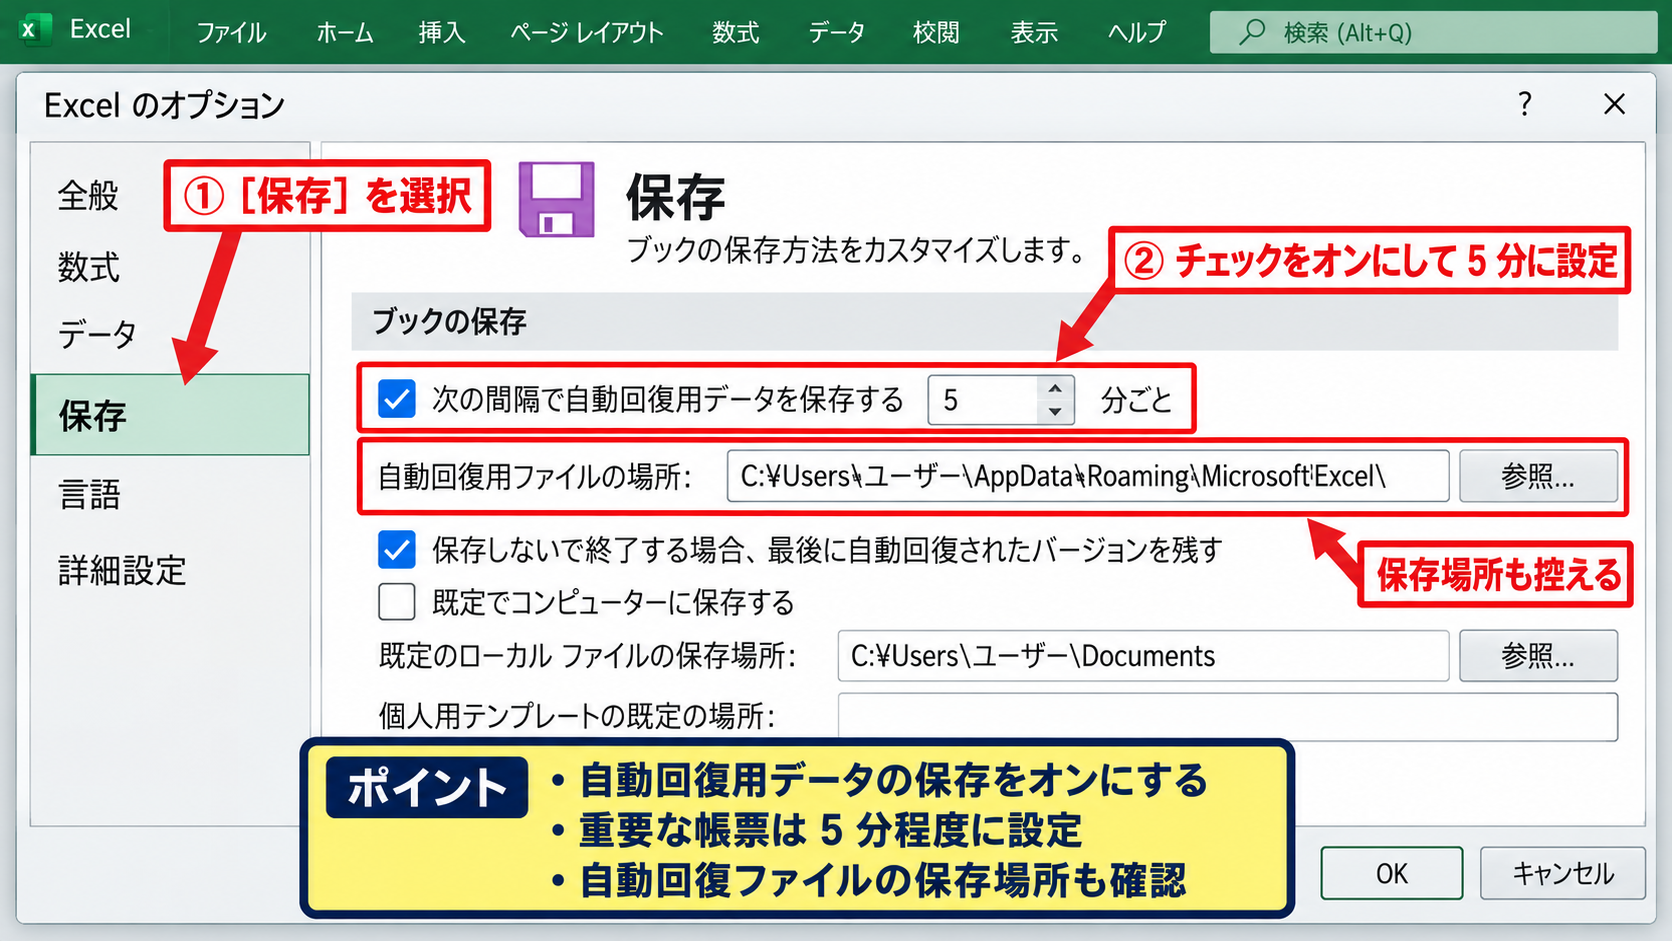This screenshot has height=941, width=1672.
Task: Open the ヘルプ ribbon tab
Action: pos(1137,32)
